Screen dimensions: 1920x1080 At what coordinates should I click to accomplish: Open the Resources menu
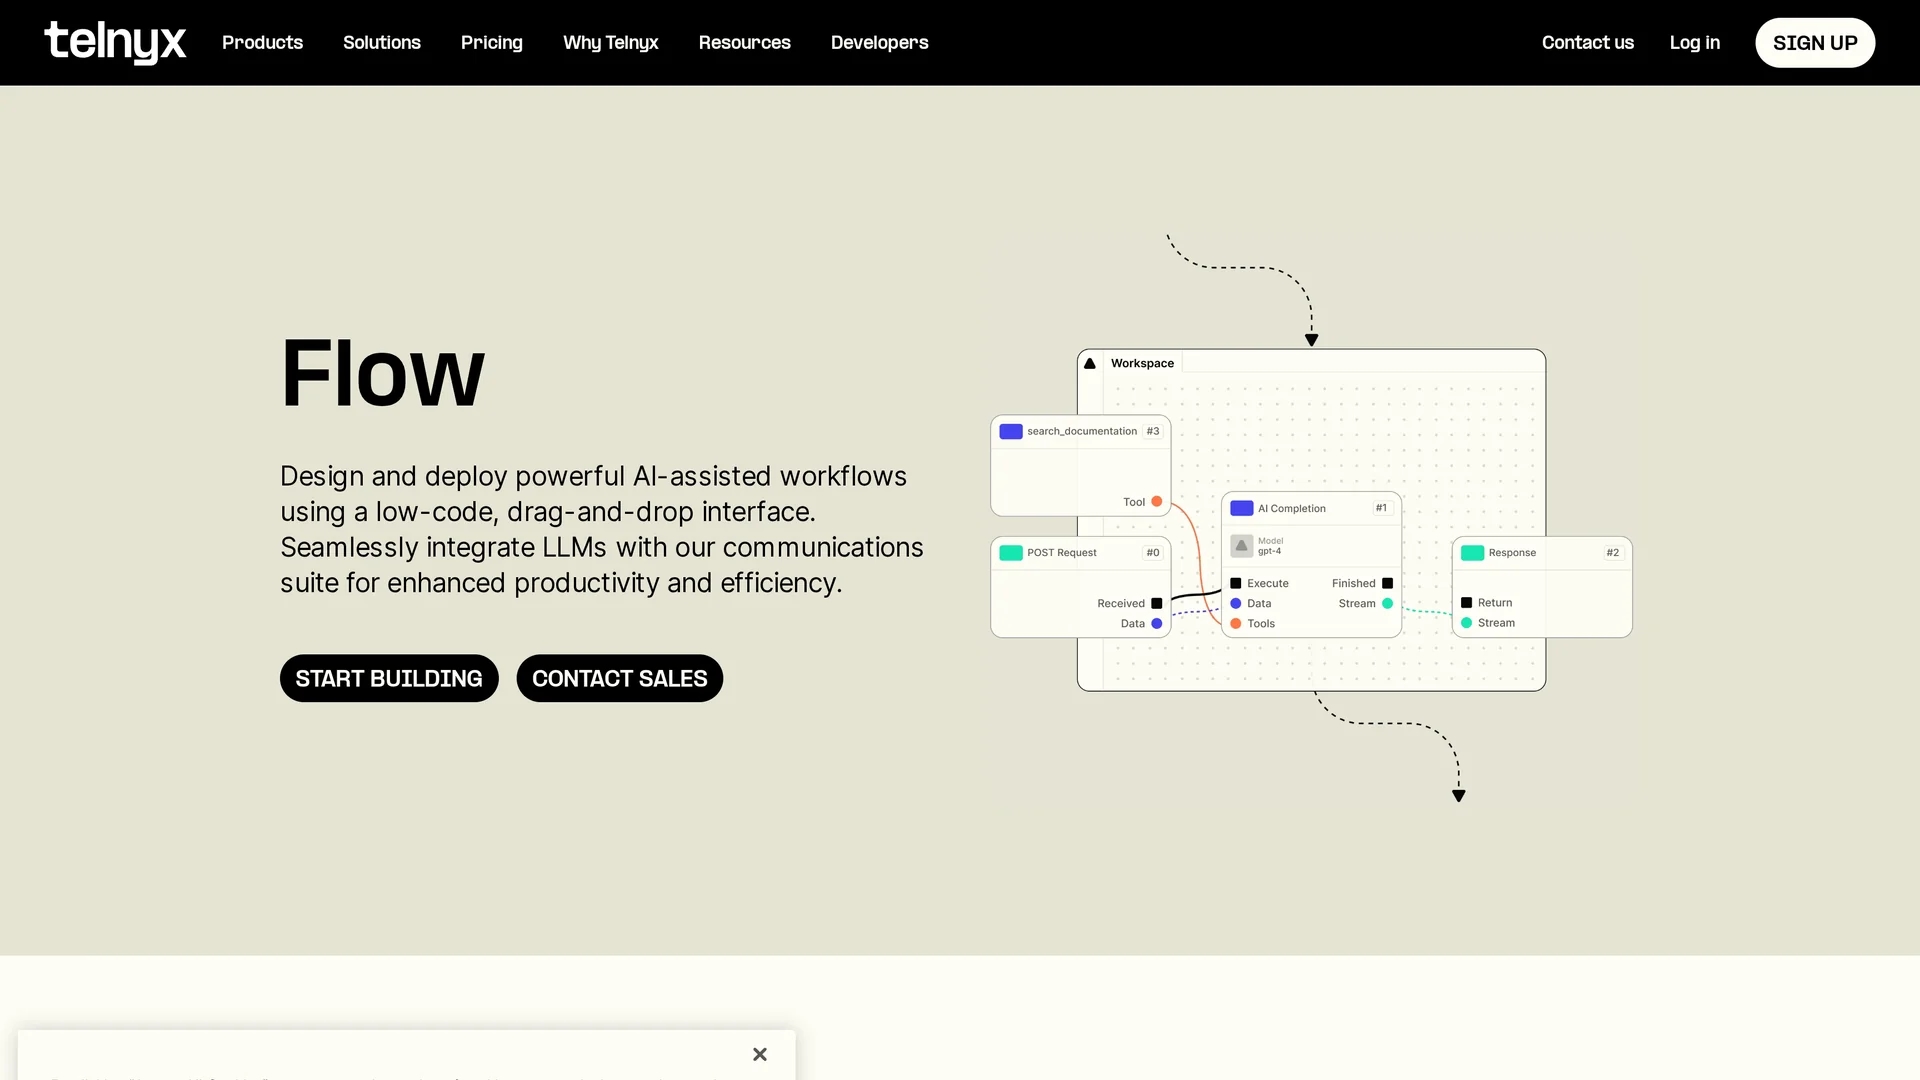point(745,42)
